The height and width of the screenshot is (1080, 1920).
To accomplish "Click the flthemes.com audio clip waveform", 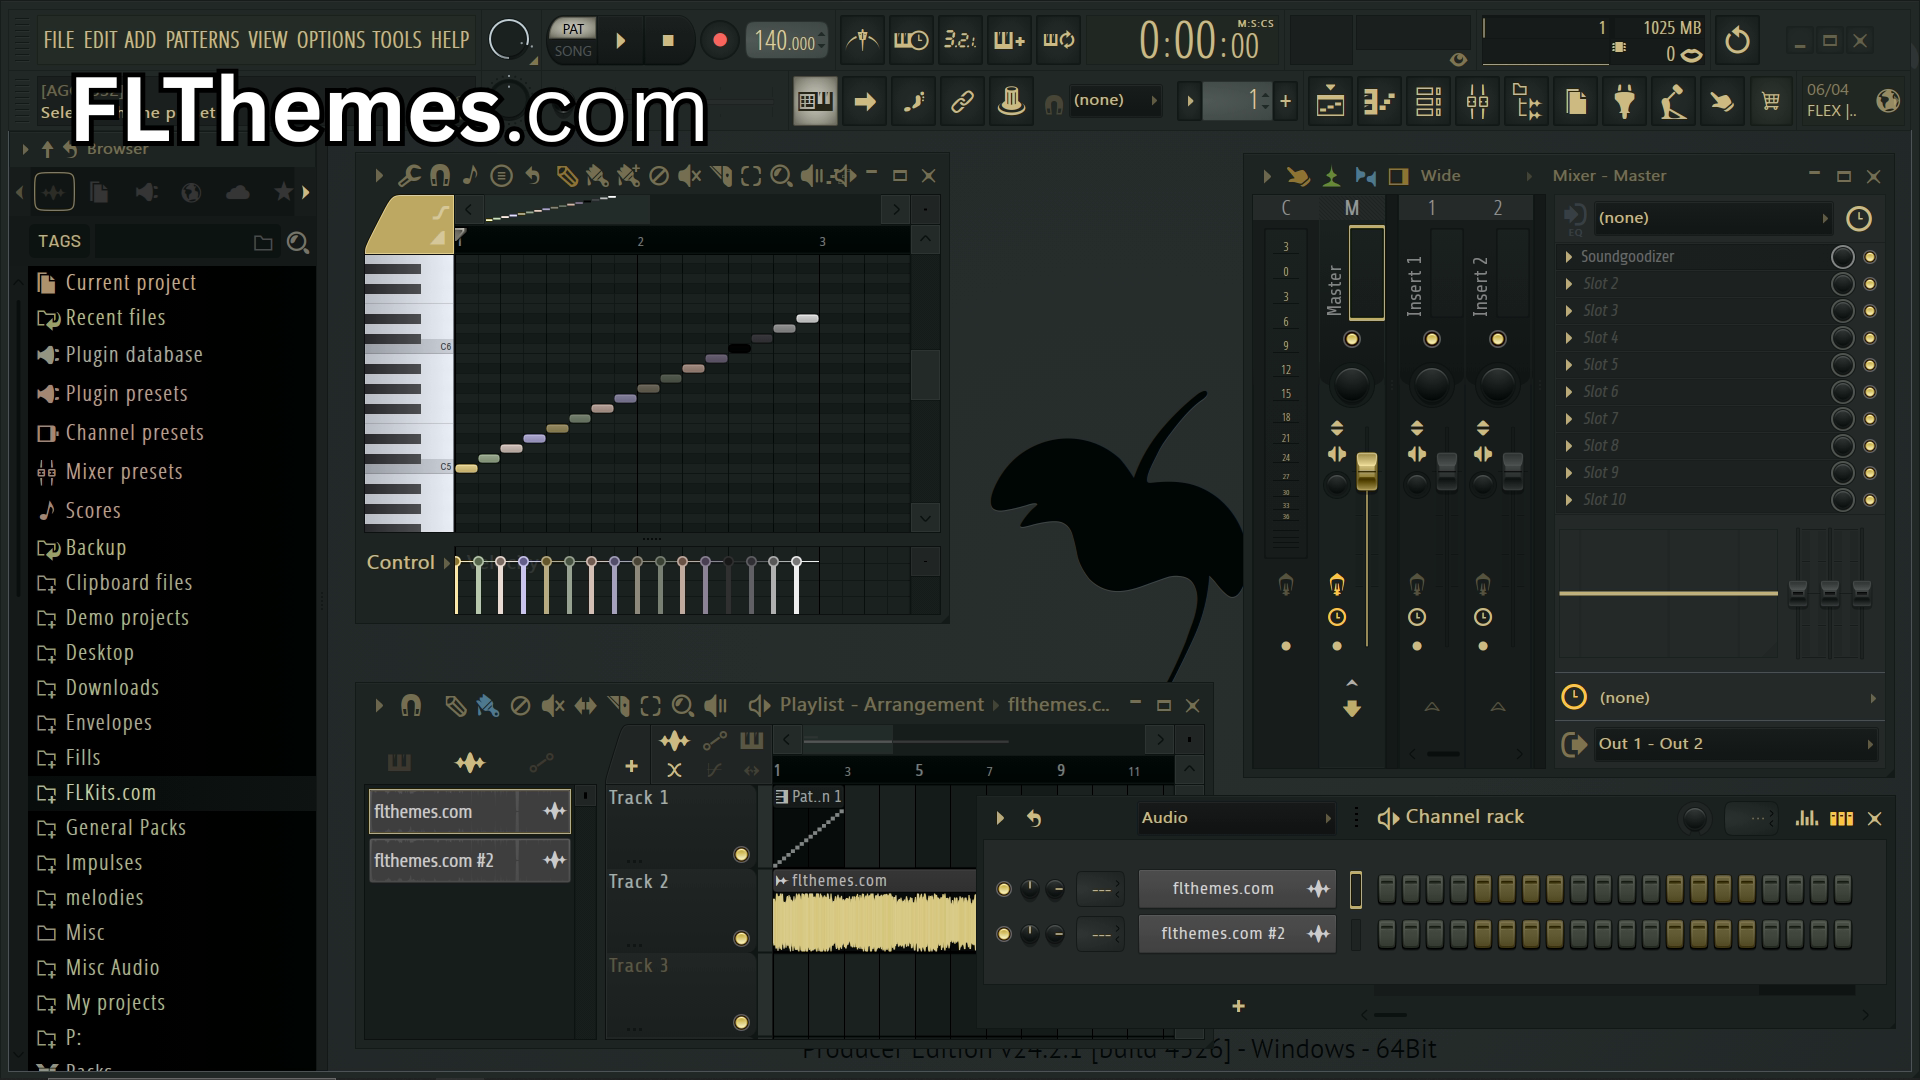I will click(x=875, y=922).
